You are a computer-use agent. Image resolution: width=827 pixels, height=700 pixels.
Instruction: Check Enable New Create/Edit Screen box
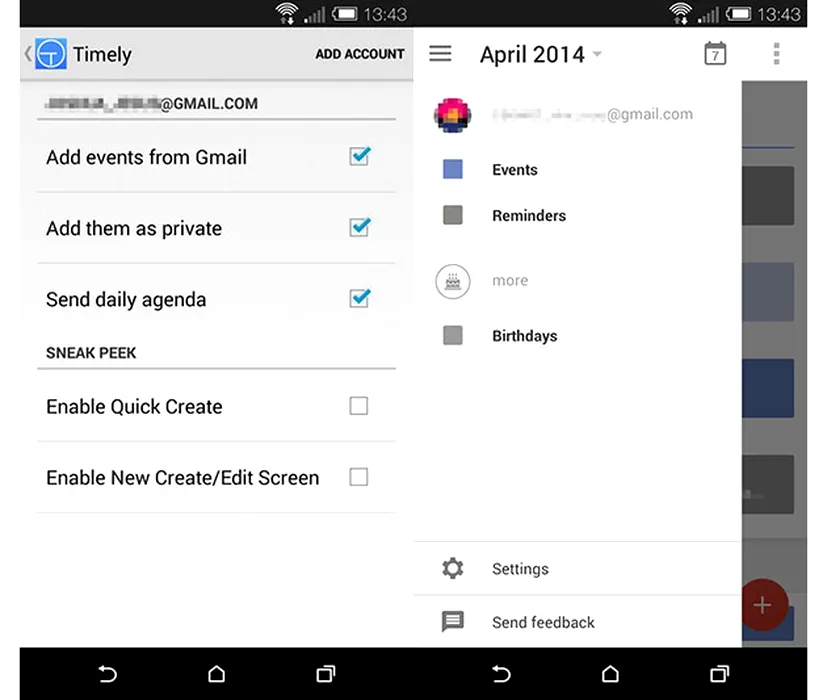(x=358, y=477)
